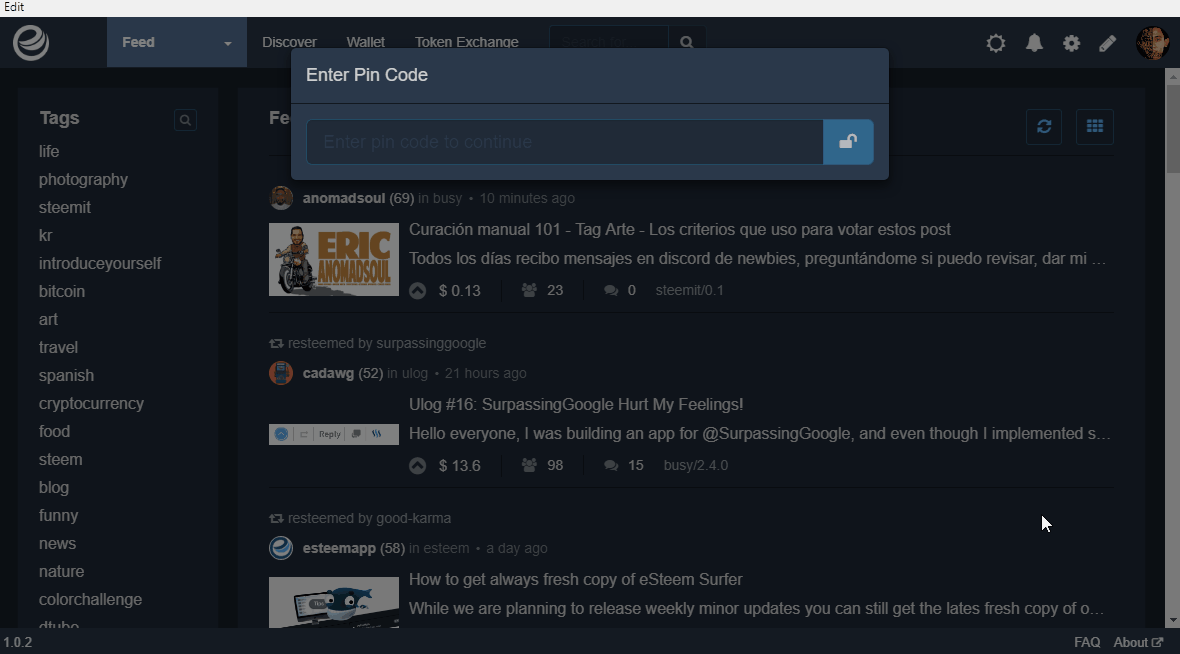View the 98 voters on Ulog post
The image size is (1180, 654).
542,466
